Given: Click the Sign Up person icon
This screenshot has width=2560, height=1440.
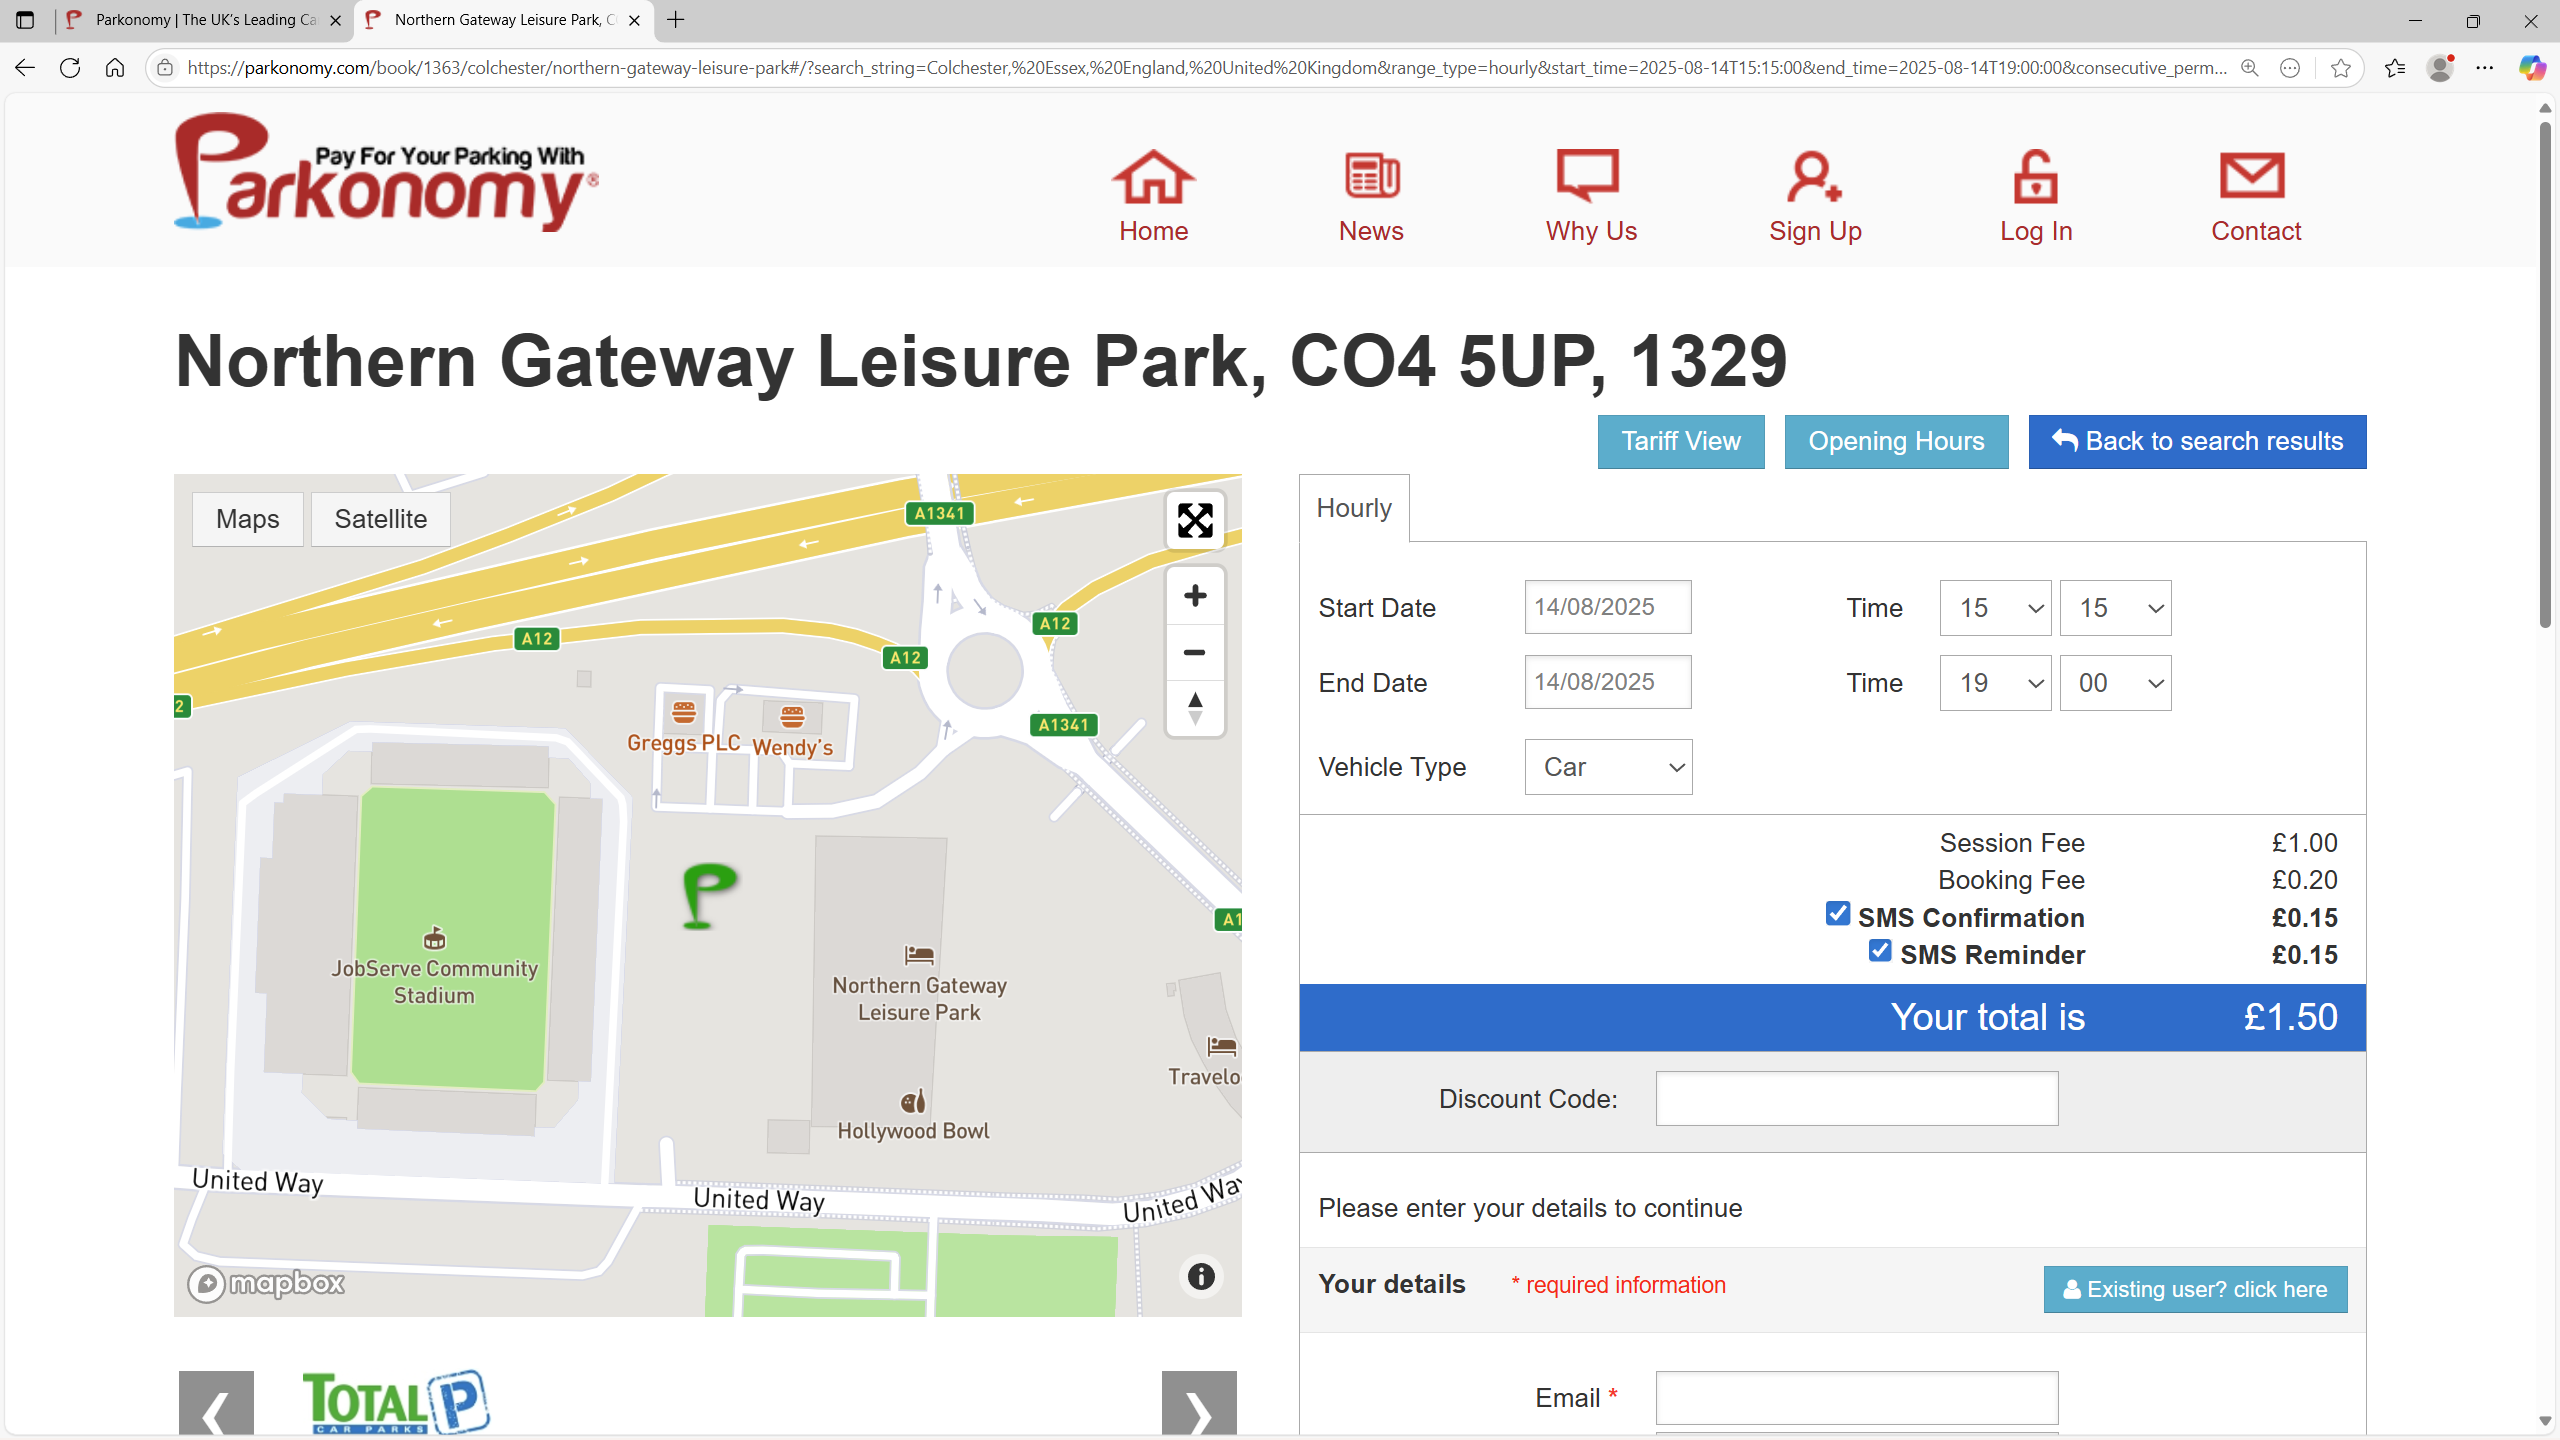Looking at the screenshot, I should pos(1814,177).
